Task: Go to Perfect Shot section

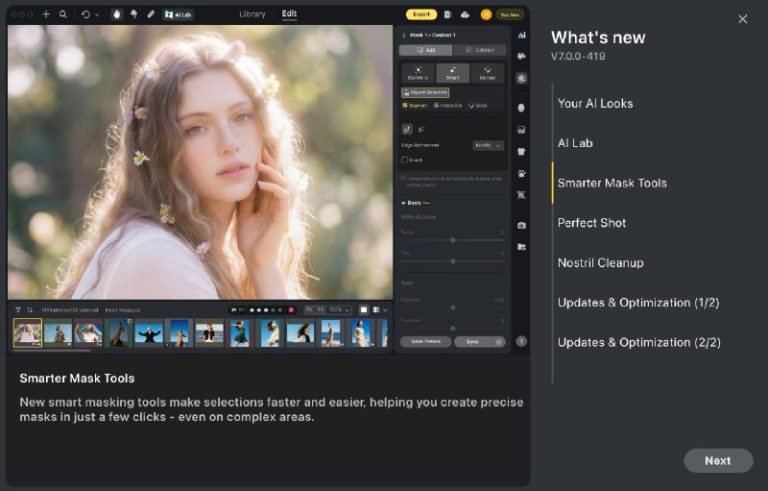Action: (592, 223)
